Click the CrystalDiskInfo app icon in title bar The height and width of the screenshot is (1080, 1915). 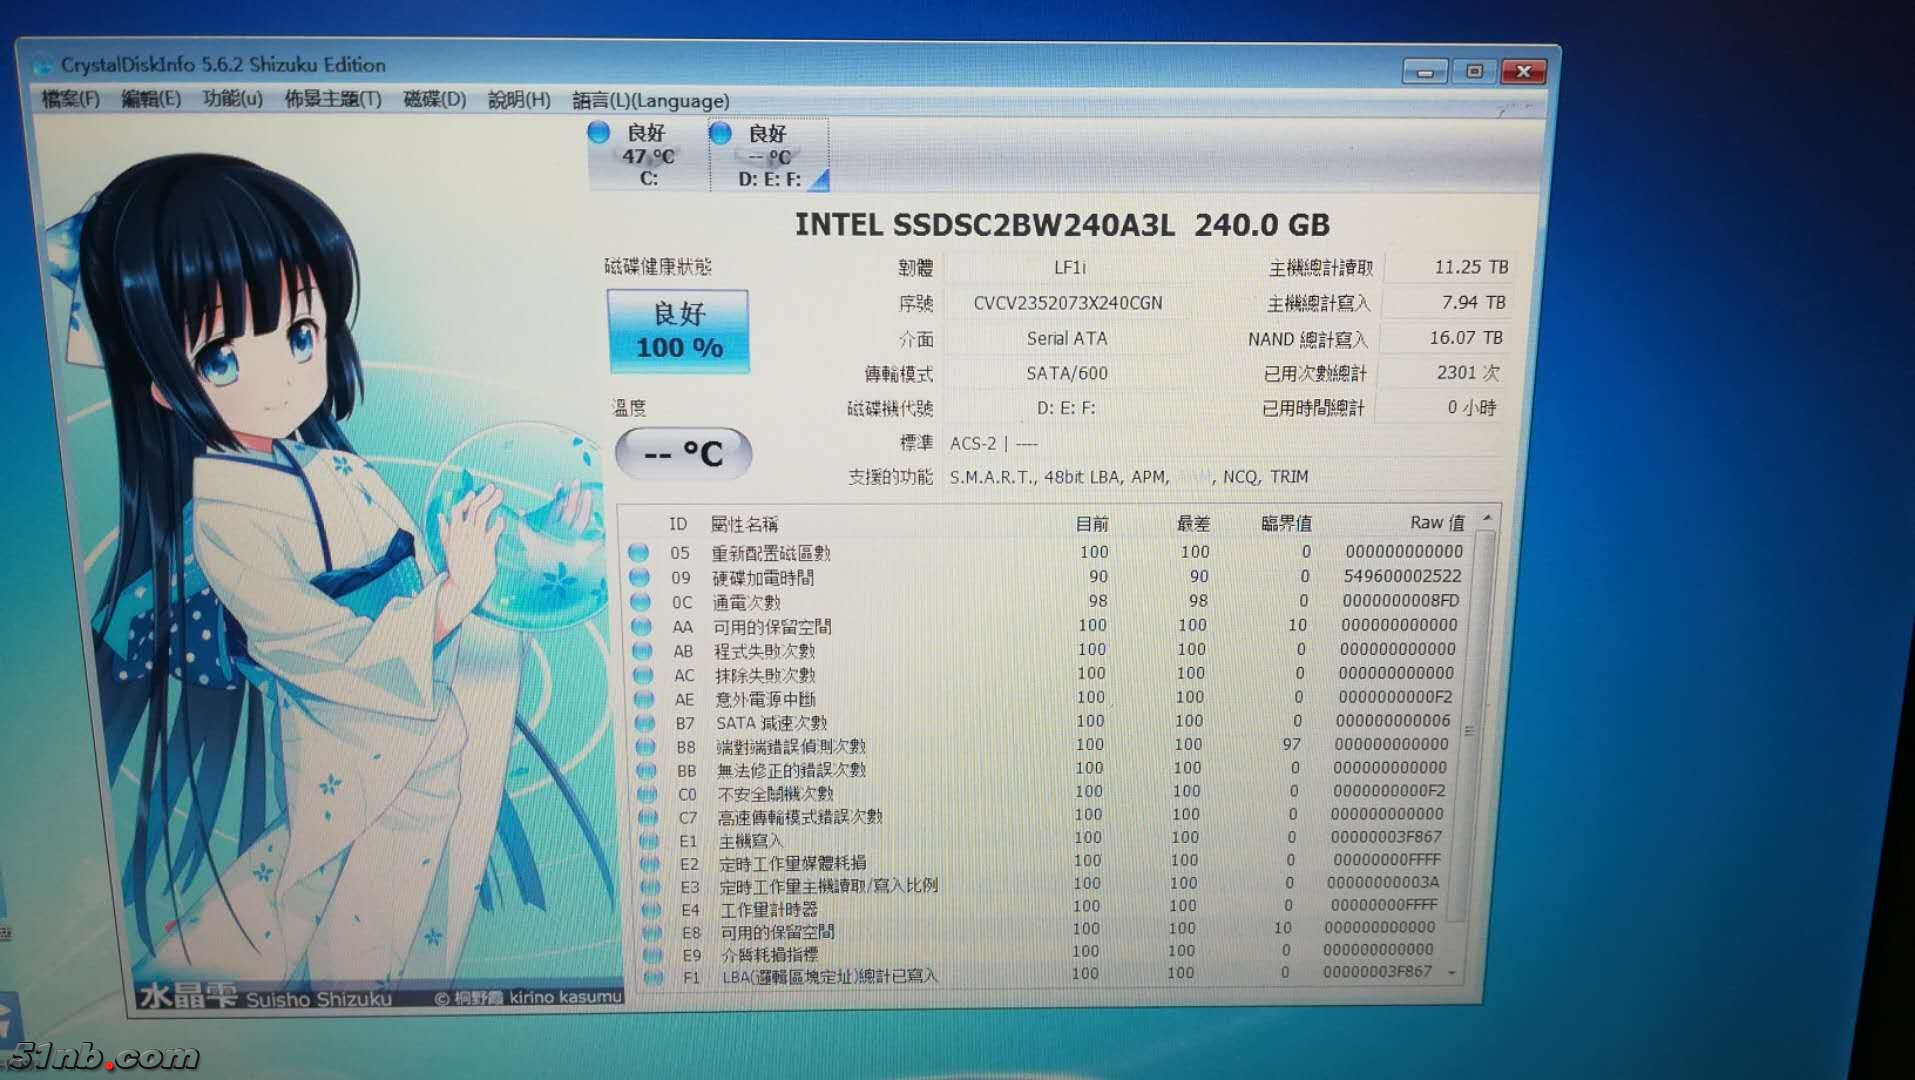(43, 65)
